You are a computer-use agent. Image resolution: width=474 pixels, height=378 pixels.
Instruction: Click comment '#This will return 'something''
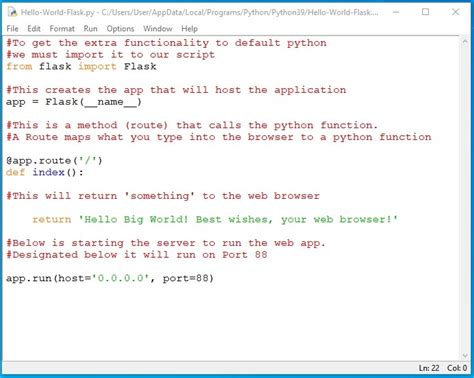pos(163,196)
